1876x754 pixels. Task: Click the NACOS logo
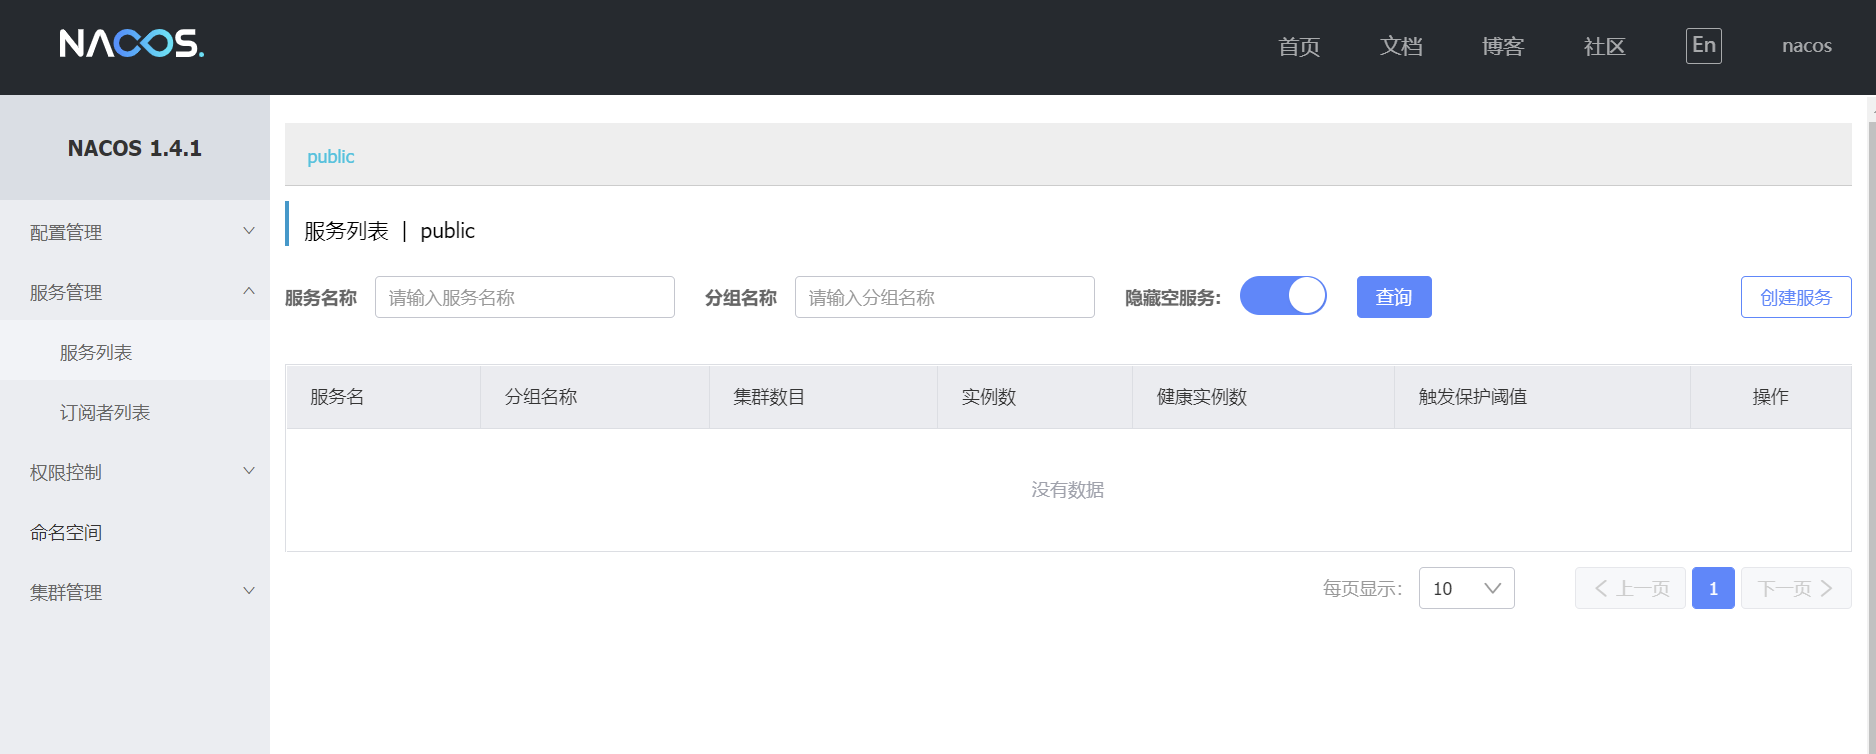pos(132,44)
